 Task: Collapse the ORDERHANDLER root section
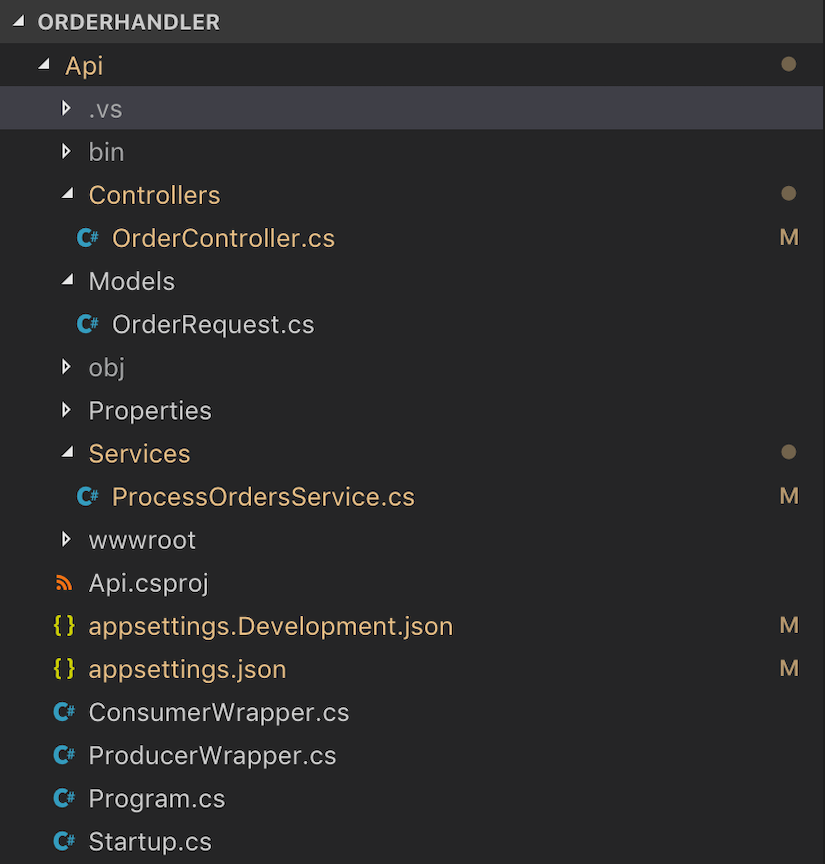[19, 22]
